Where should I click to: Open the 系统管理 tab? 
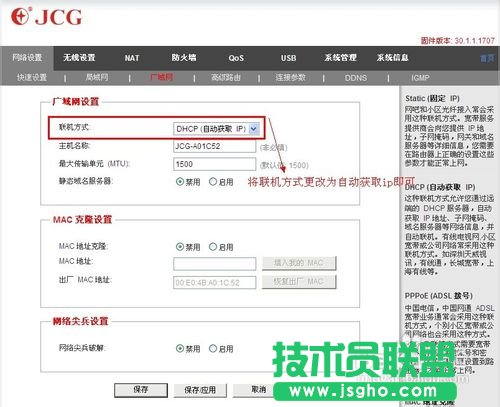tap(340, 58)
